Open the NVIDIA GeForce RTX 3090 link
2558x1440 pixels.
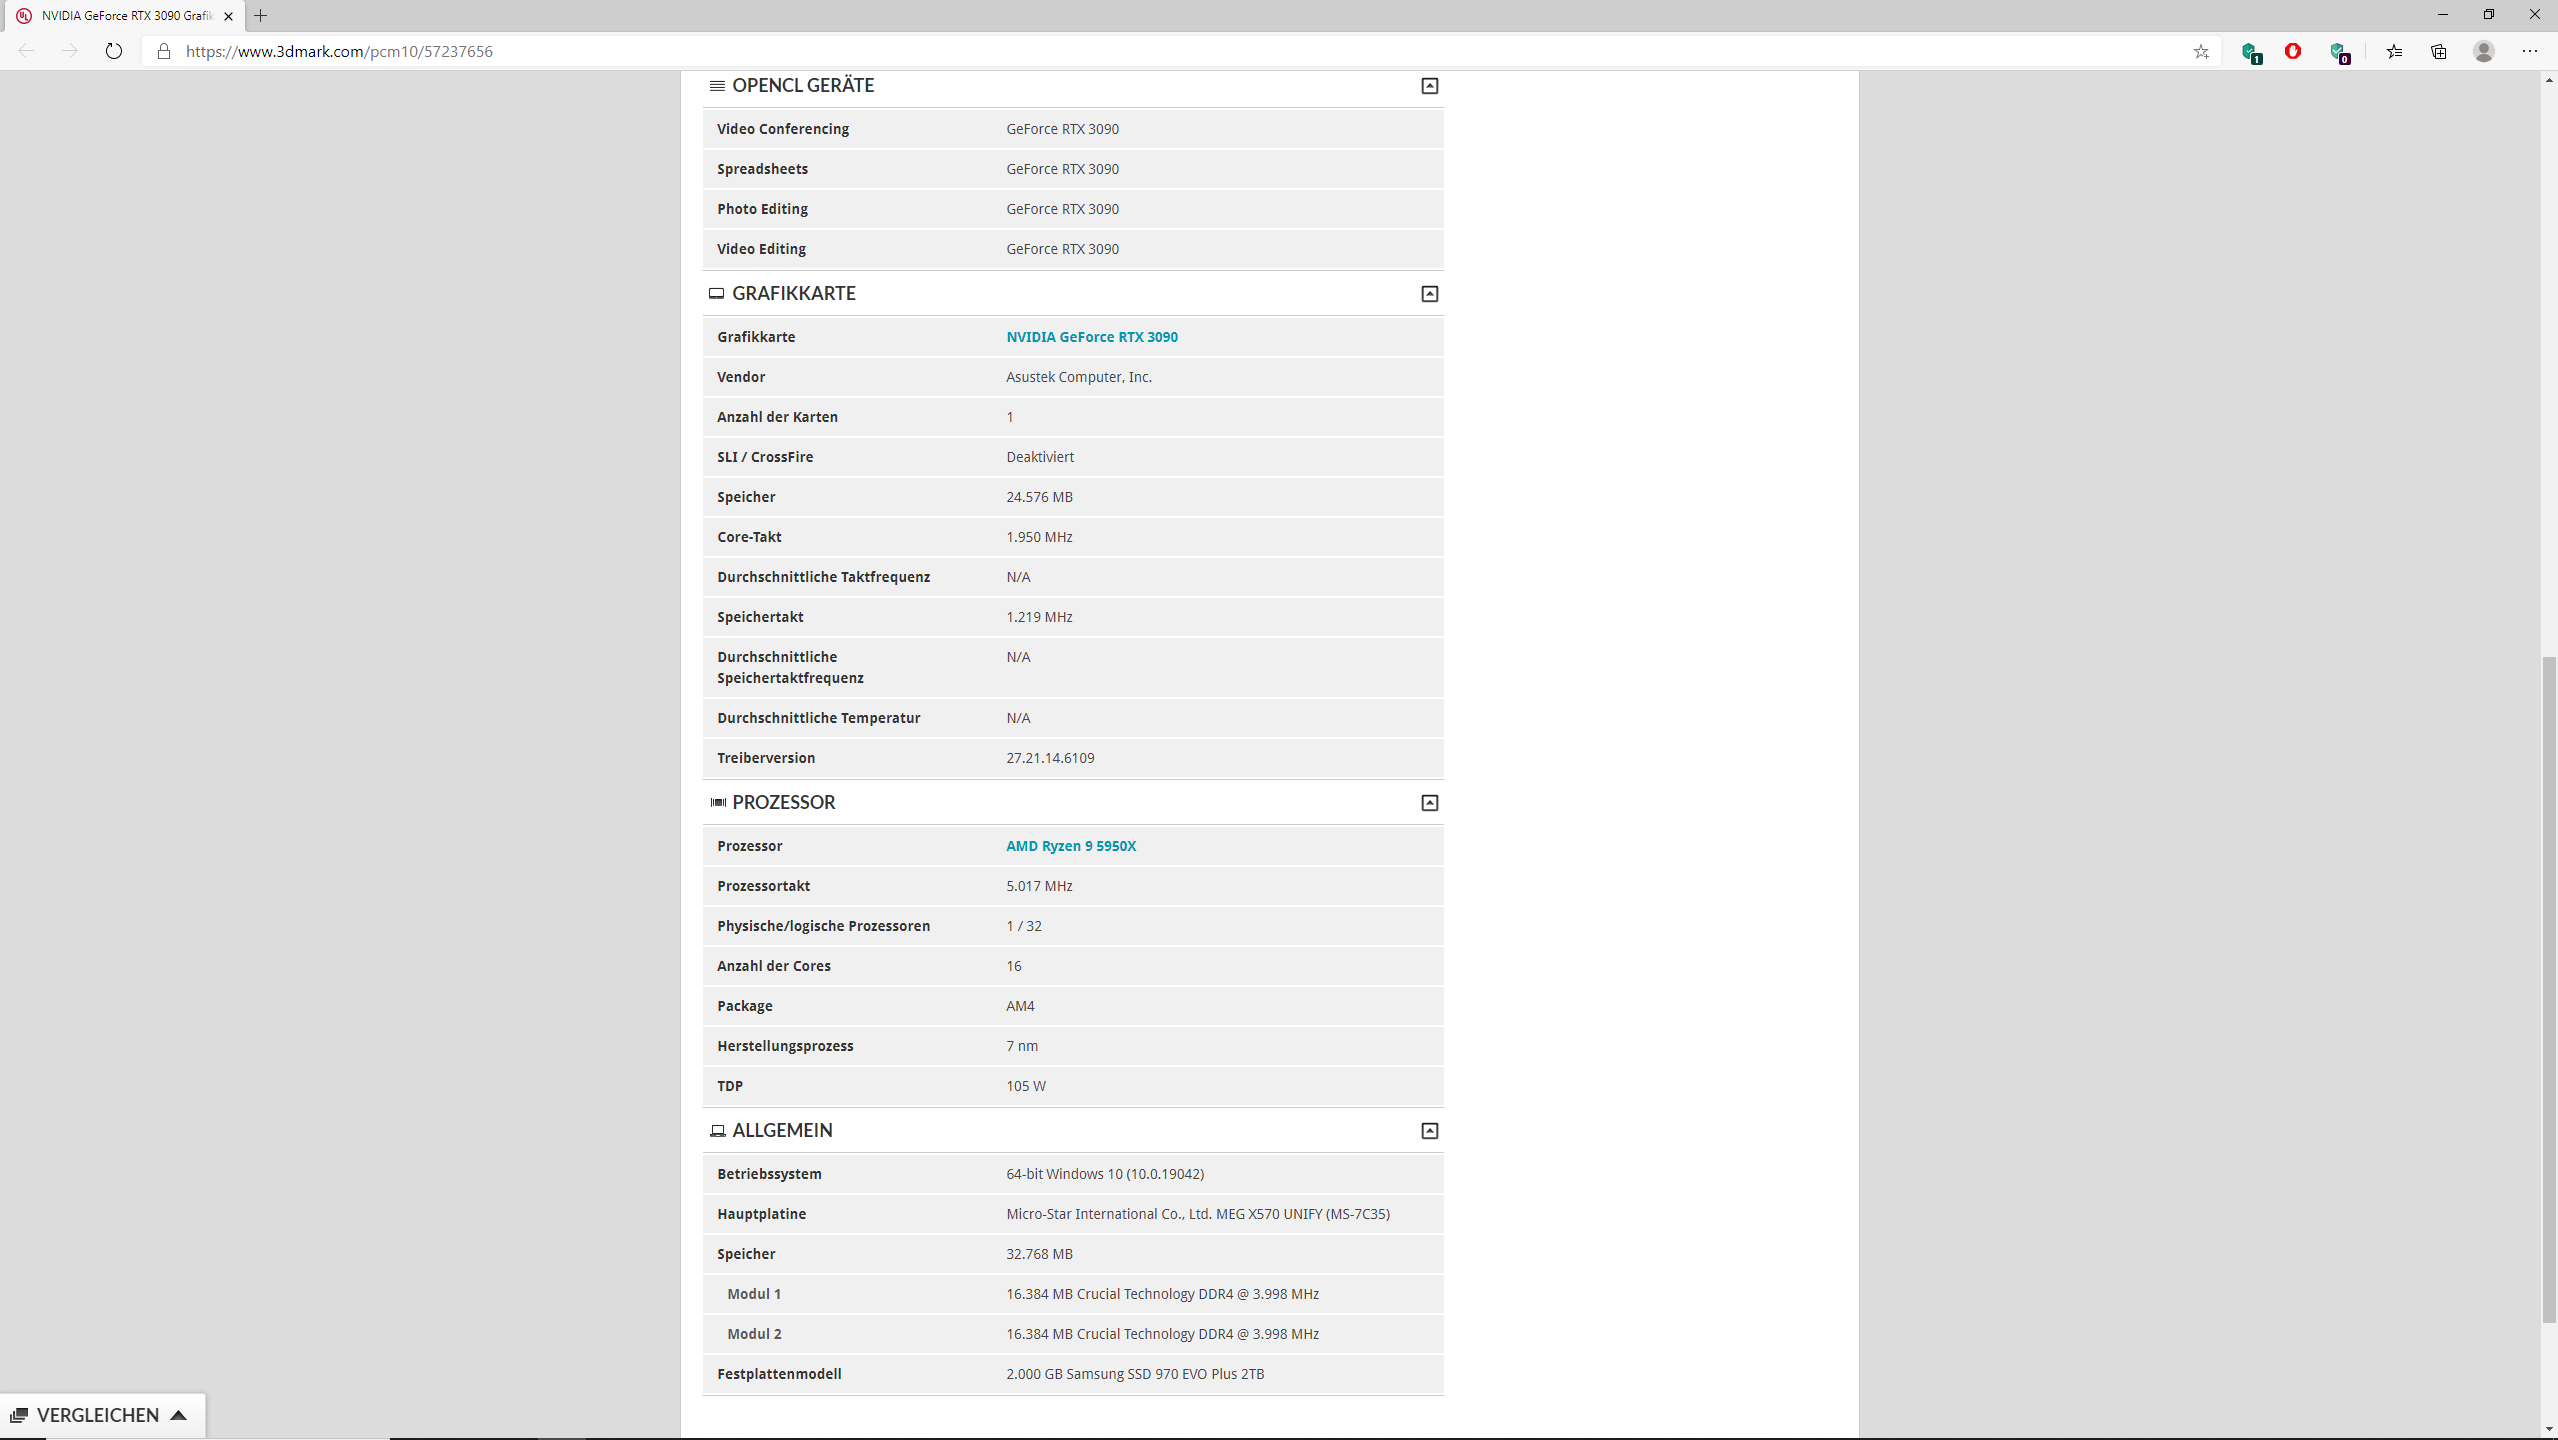pyautogui.click(x=1091, y=337)
